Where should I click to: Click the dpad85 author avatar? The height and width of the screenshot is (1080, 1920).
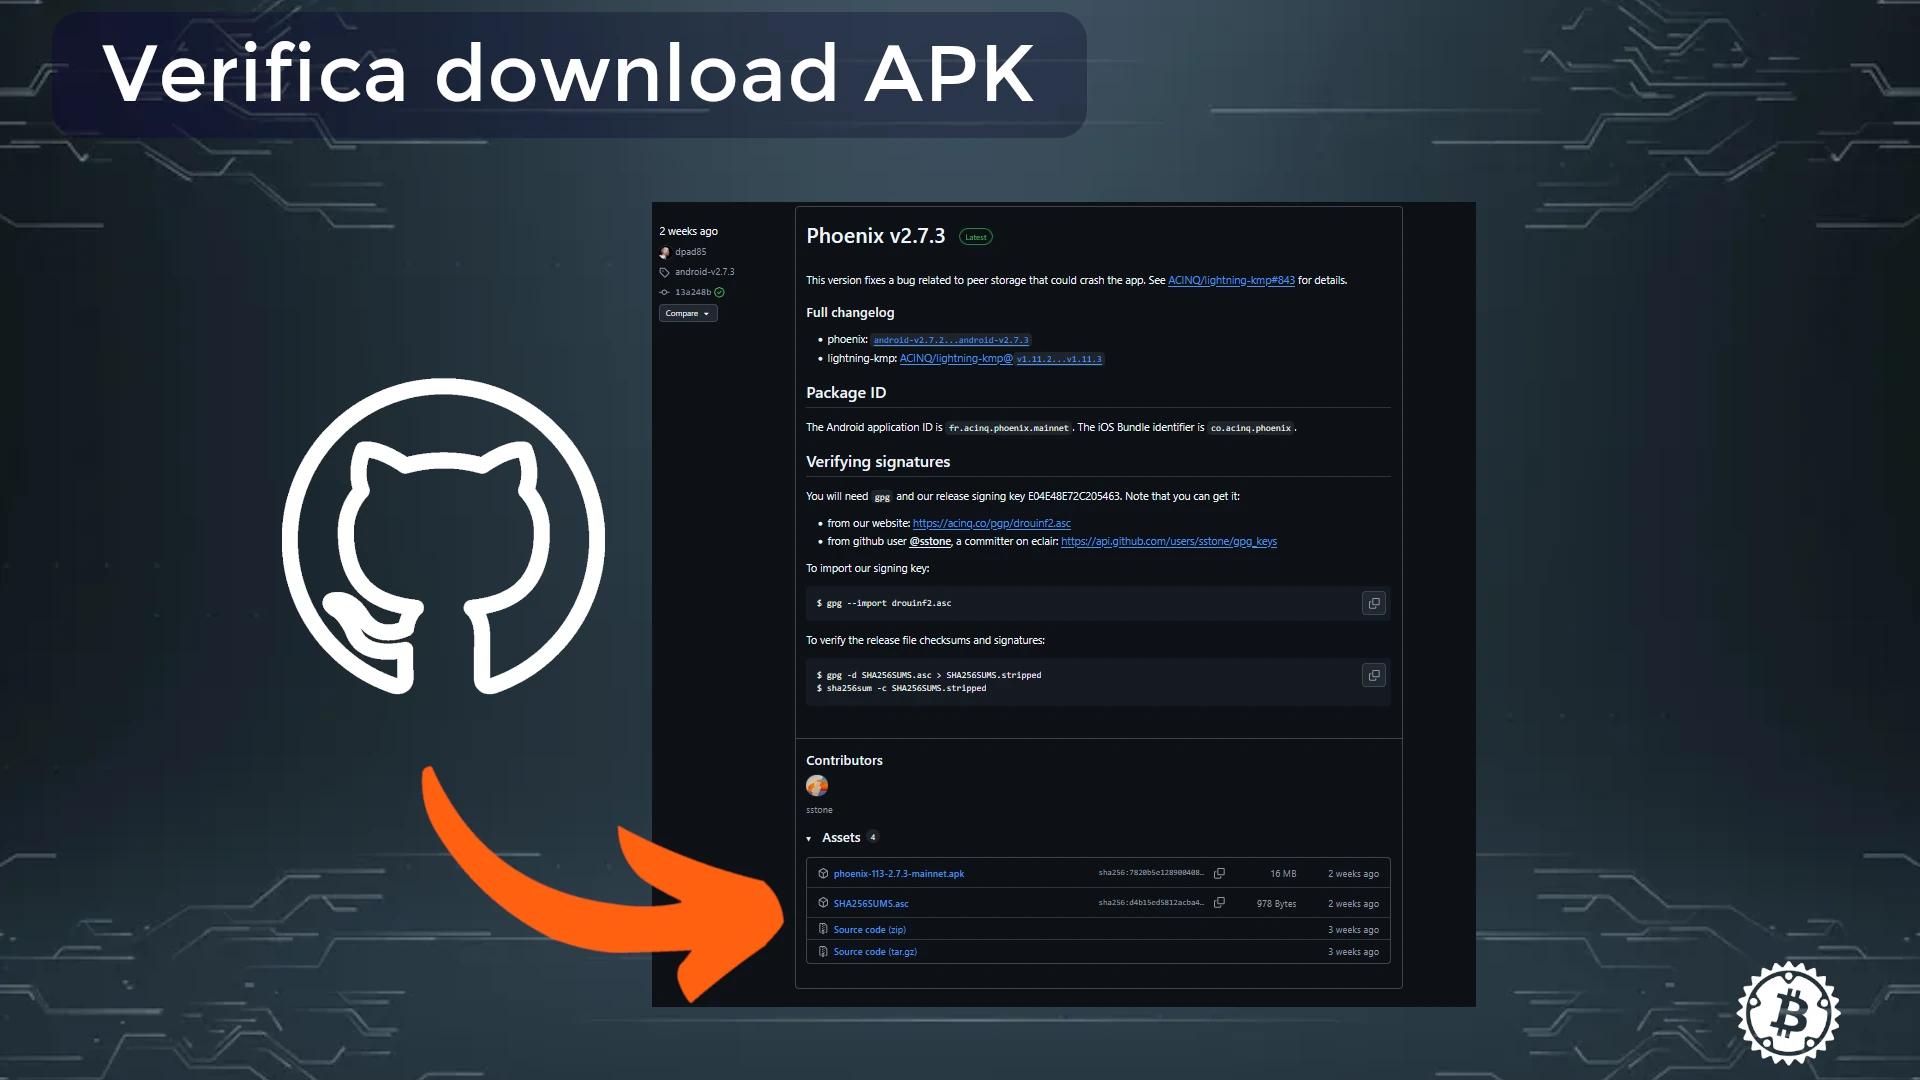[664, 252]
